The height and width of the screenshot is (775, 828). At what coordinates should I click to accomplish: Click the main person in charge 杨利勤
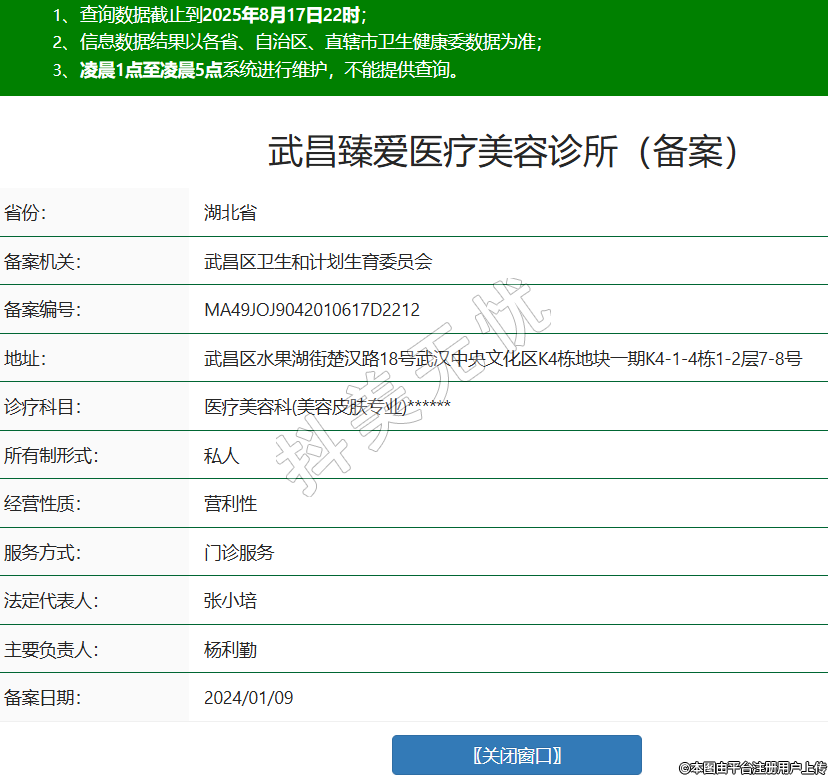[230, 650]
